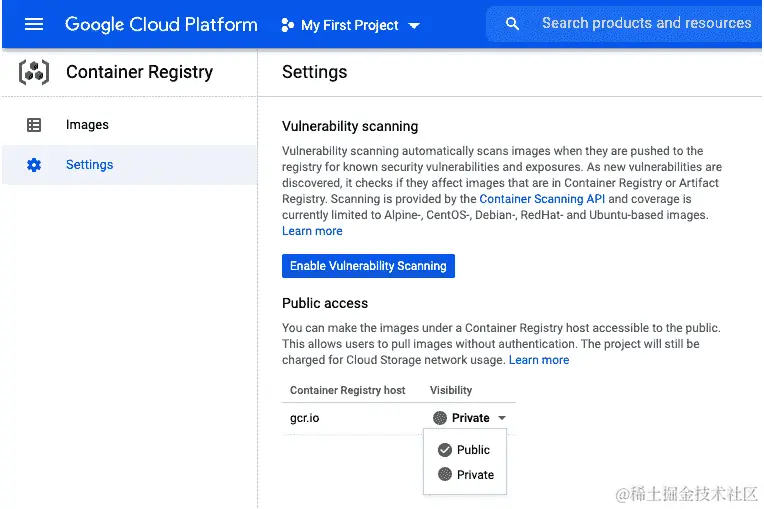Click the Private status icon beside gcr.io
This screenshot has width=764, height=509.
point(440,418)
